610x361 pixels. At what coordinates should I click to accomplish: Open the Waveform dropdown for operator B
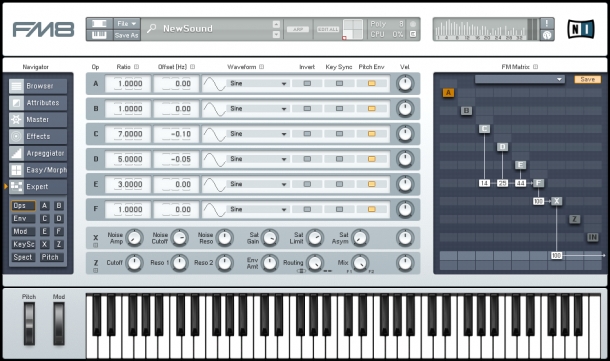point(258,109)
